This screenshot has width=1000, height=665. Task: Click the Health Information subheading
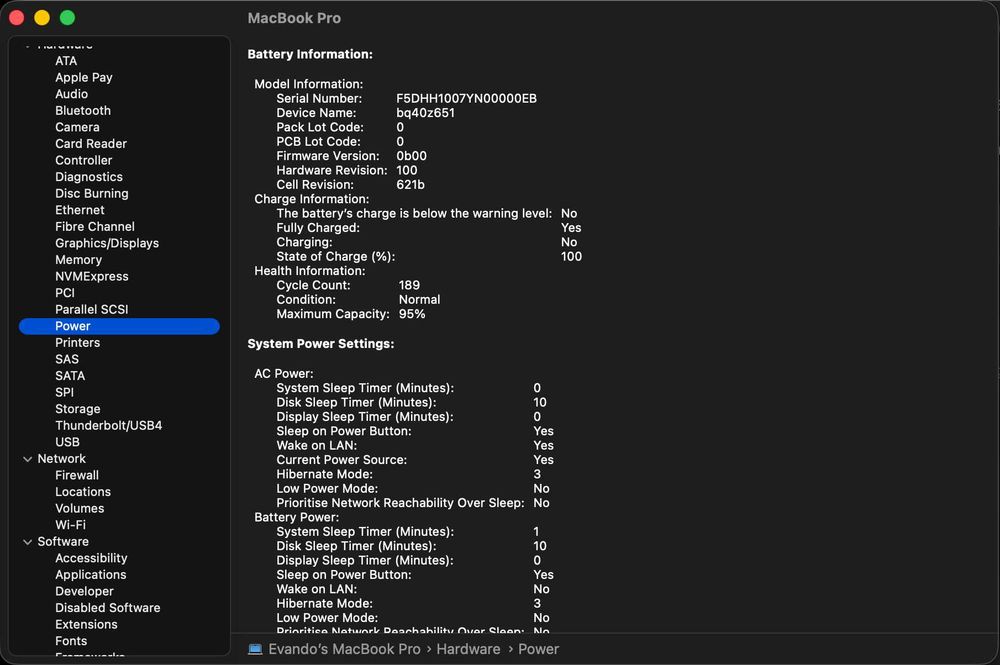click(310, 271)
